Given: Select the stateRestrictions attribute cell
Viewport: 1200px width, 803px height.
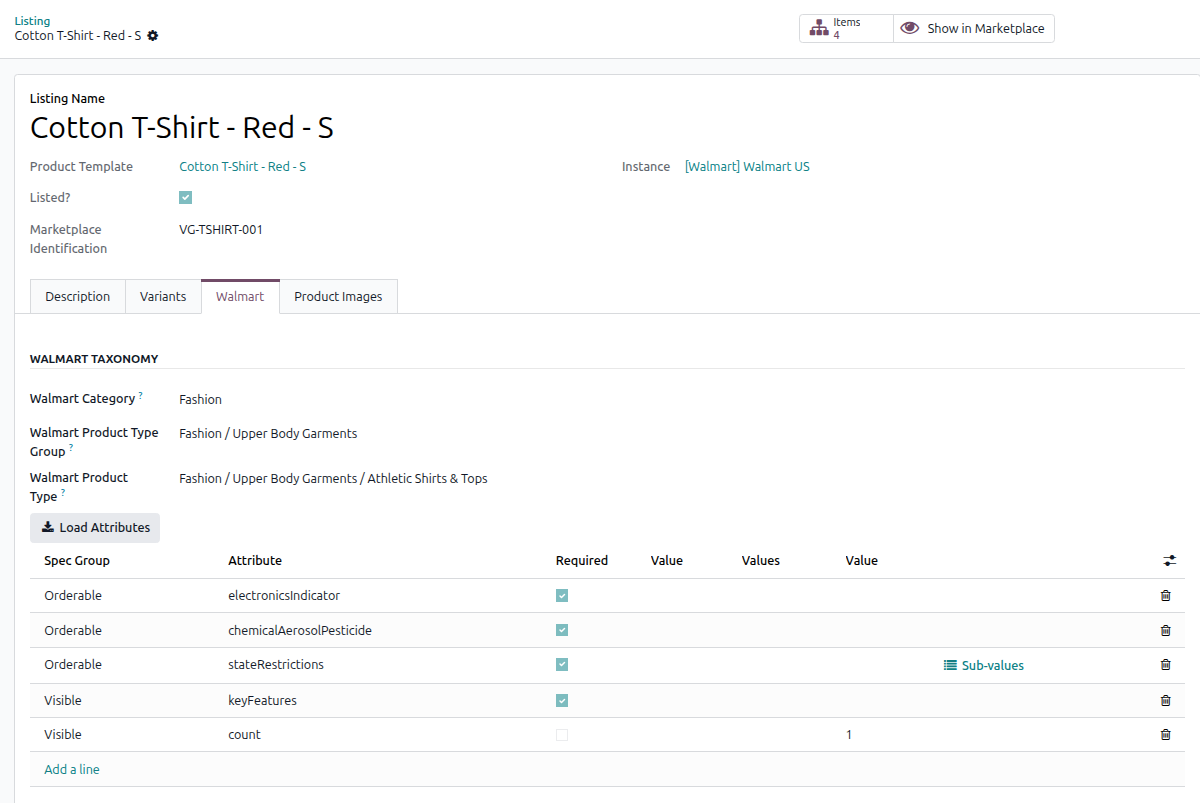Looking at the screenshot, I should pos(276,665).
